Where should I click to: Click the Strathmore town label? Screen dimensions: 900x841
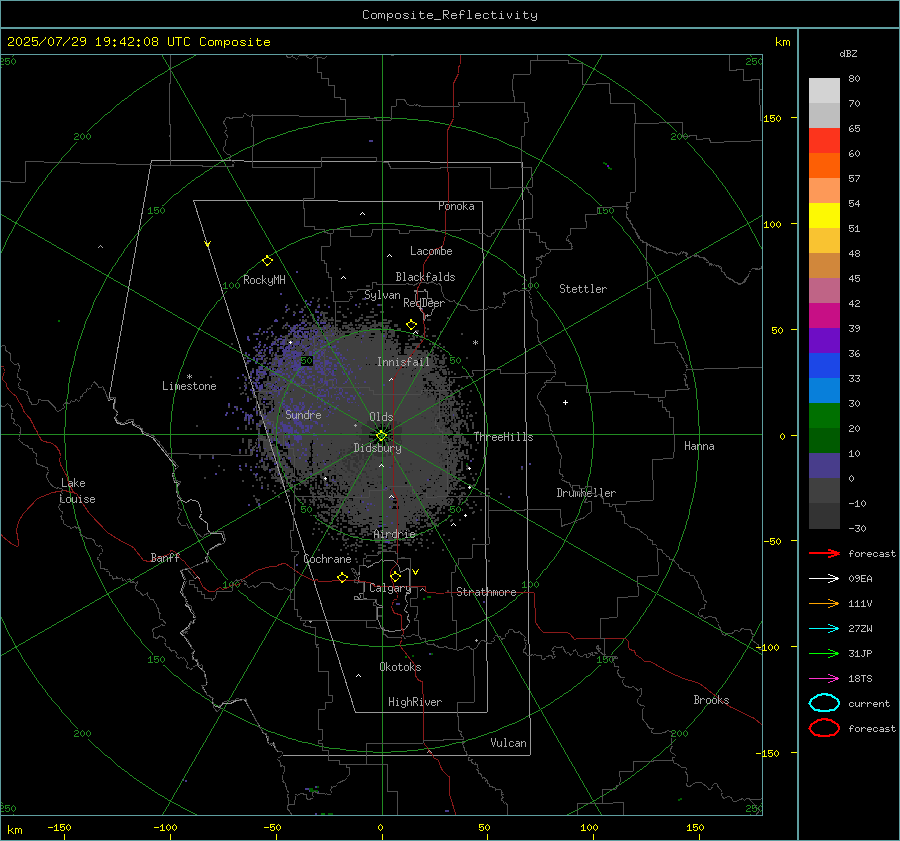(x=486, y=592)
